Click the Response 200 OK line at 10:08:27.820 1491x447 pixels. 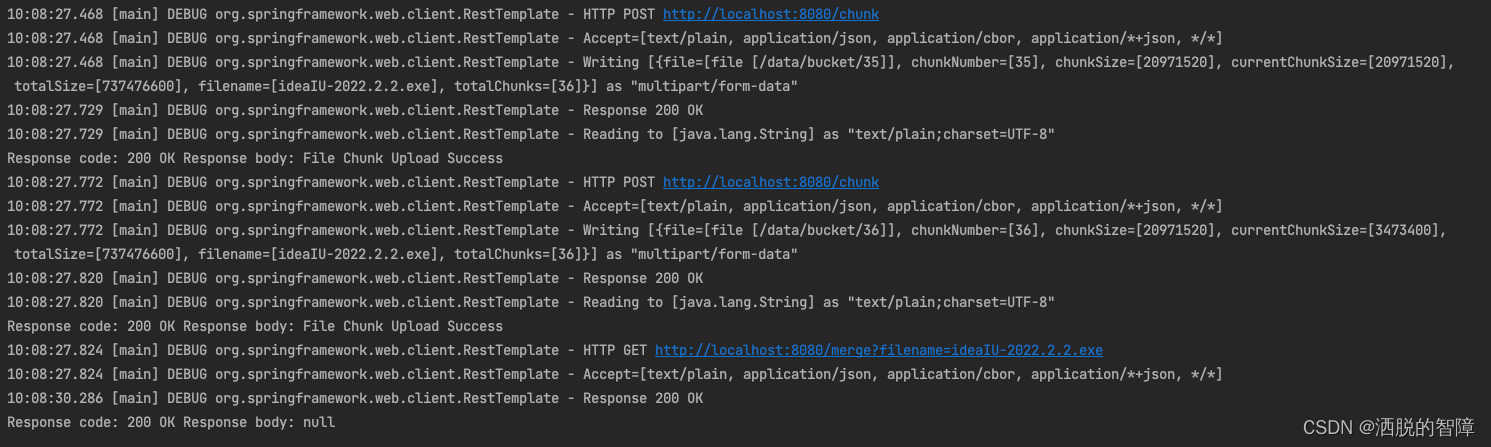tap(355, 278)
